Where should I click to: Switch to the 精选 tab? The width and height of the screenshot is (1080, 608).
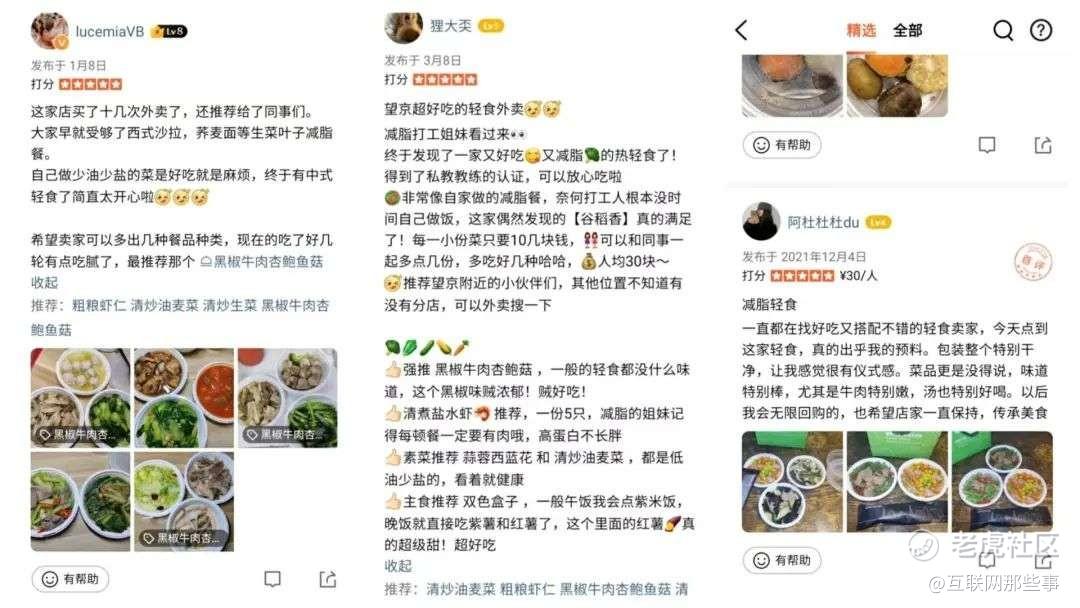coord(861,30)
